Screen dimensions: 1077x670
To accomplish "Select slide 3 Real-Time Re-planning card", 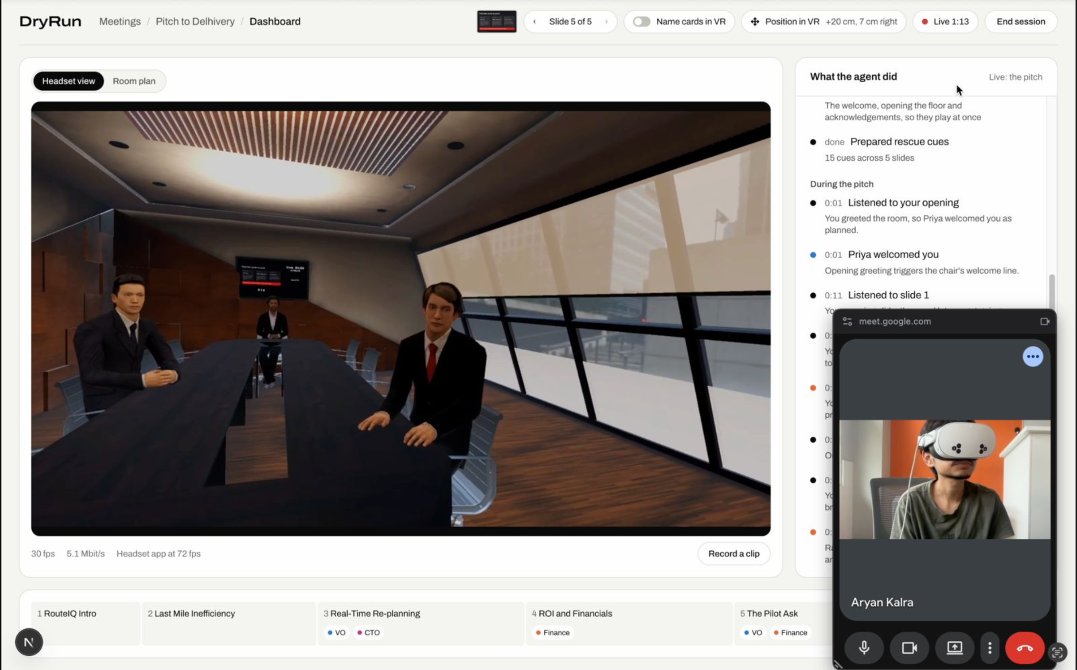I will [421, 623].
